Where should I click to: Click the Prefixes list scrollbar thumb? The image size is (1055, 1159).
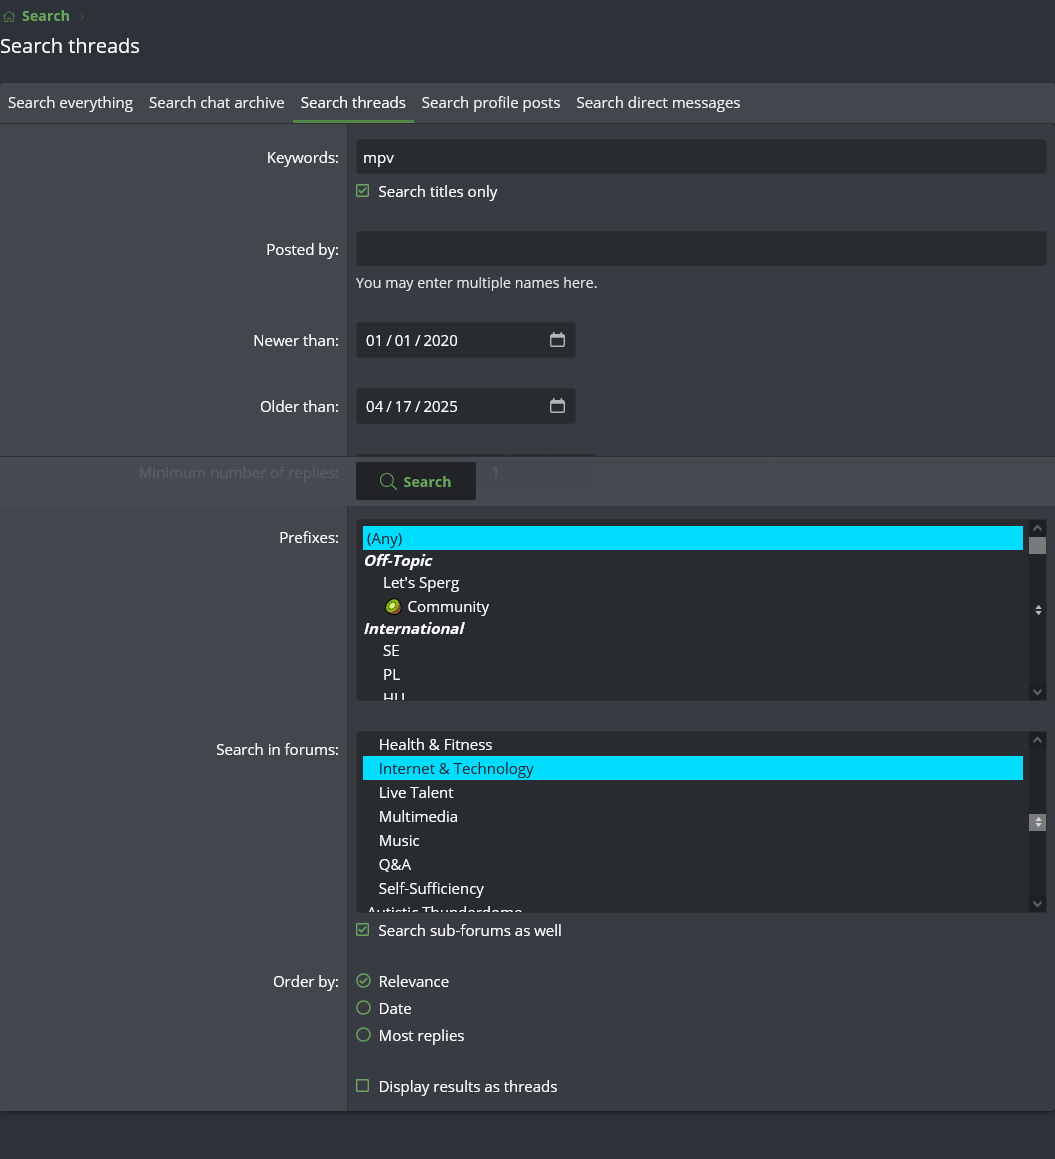click(1037, 545)
